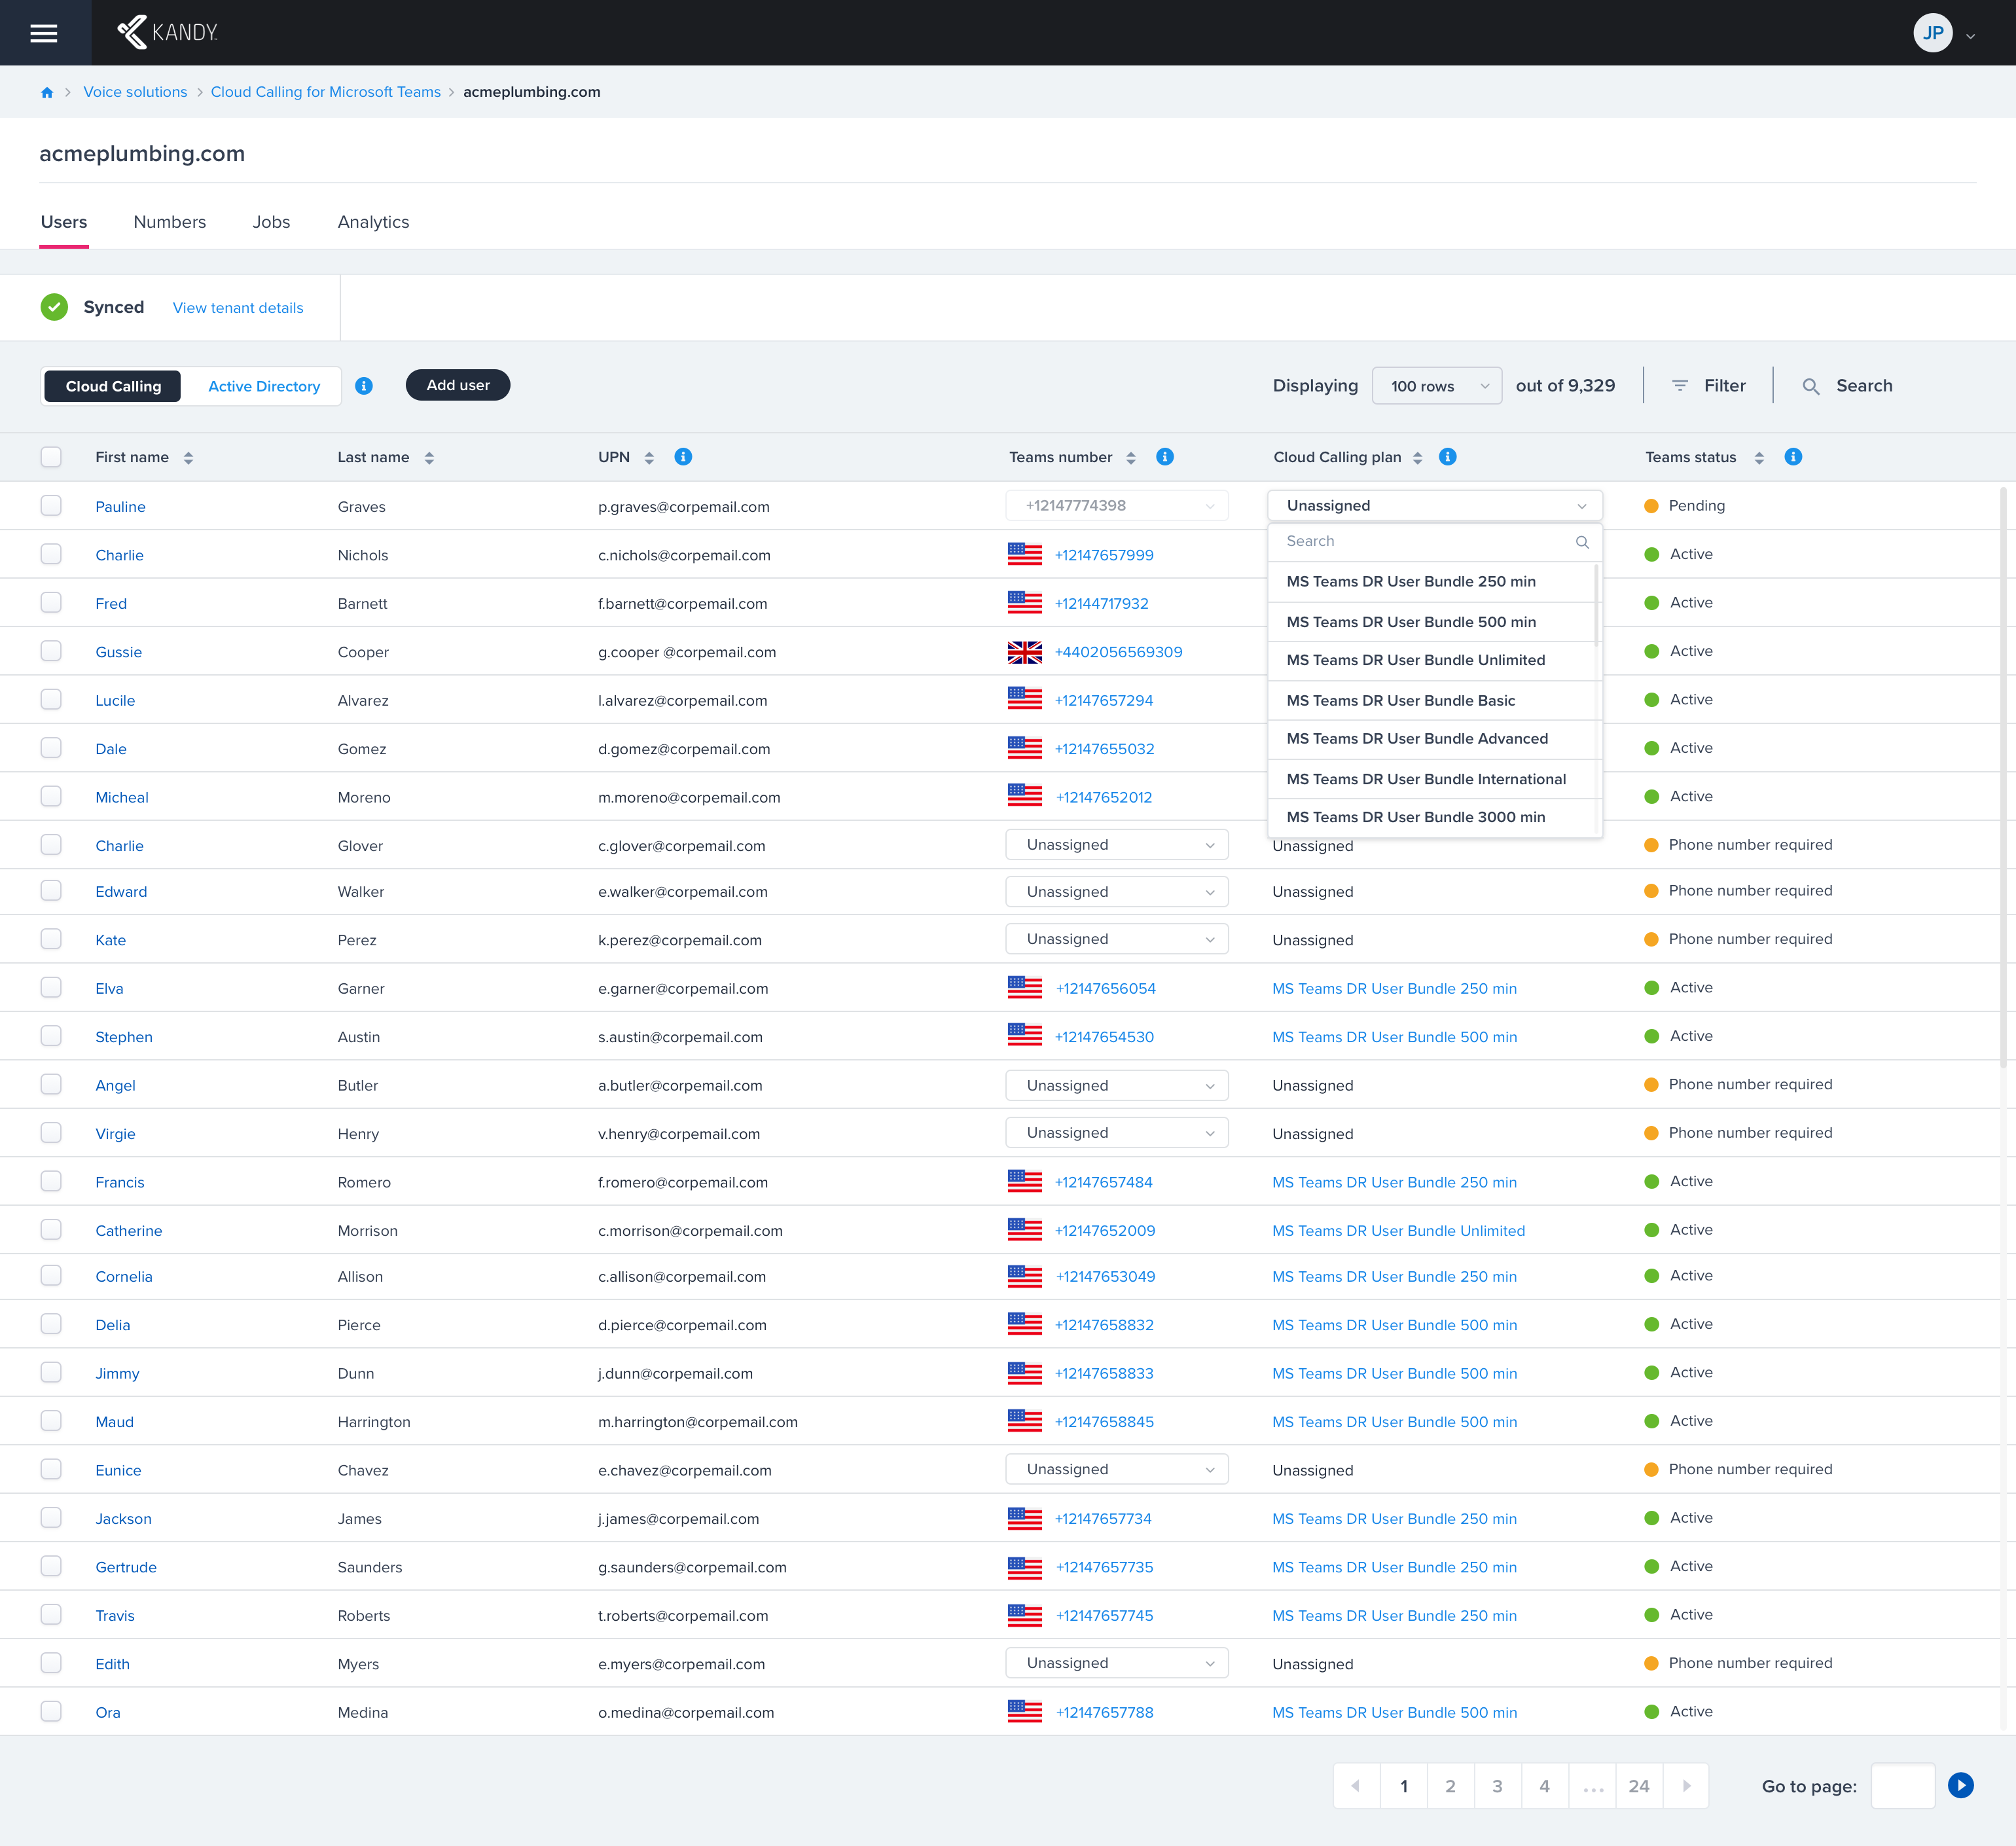Switch to the Numbers tab

169,222
